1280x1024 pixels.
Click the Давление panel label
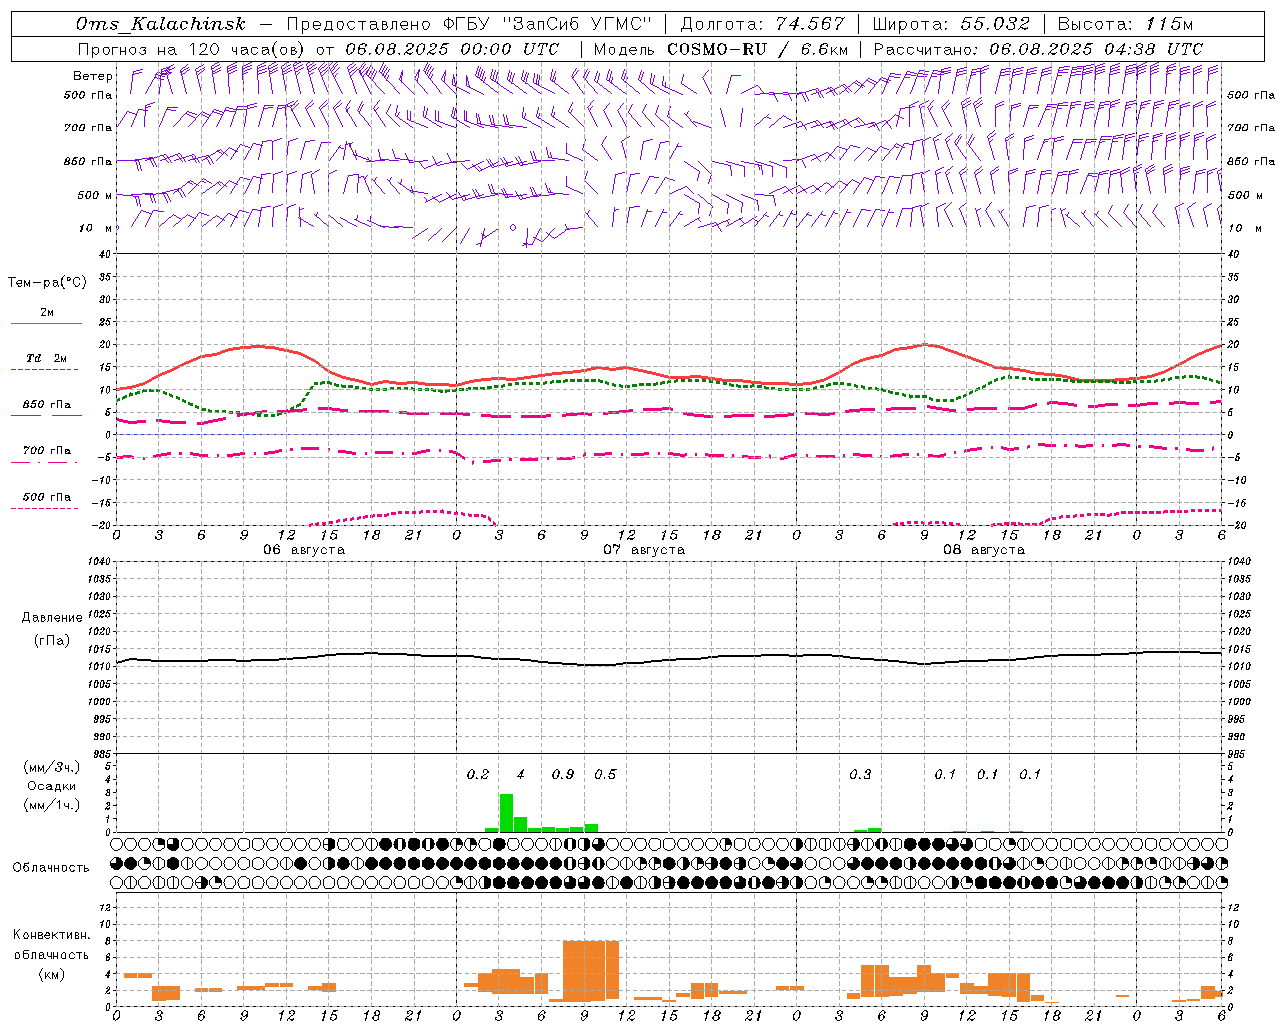tap(52, 618)
